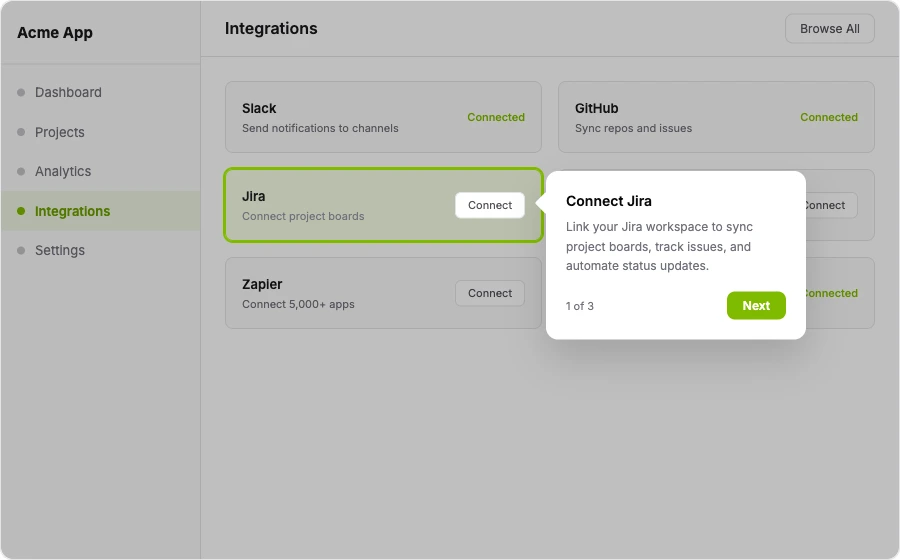Select the GitHub integration card

pyautogui.click(x=716, y=117)
